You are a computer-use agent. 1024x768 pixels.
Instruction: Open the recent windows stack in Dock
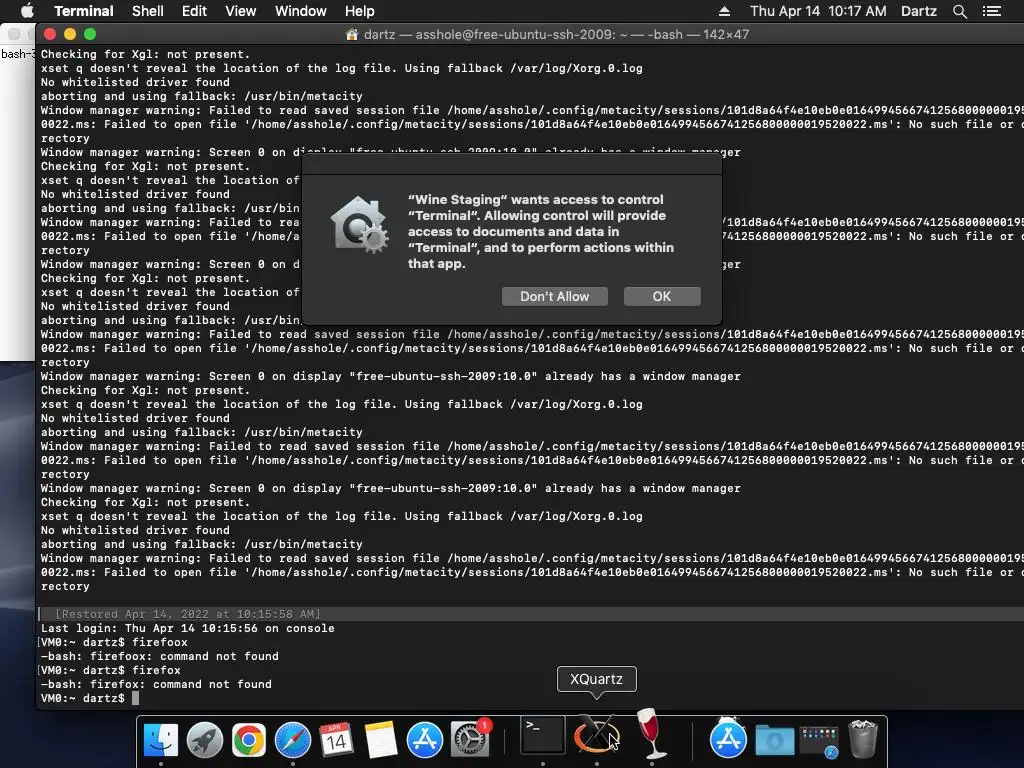click(x=819, y=741)
